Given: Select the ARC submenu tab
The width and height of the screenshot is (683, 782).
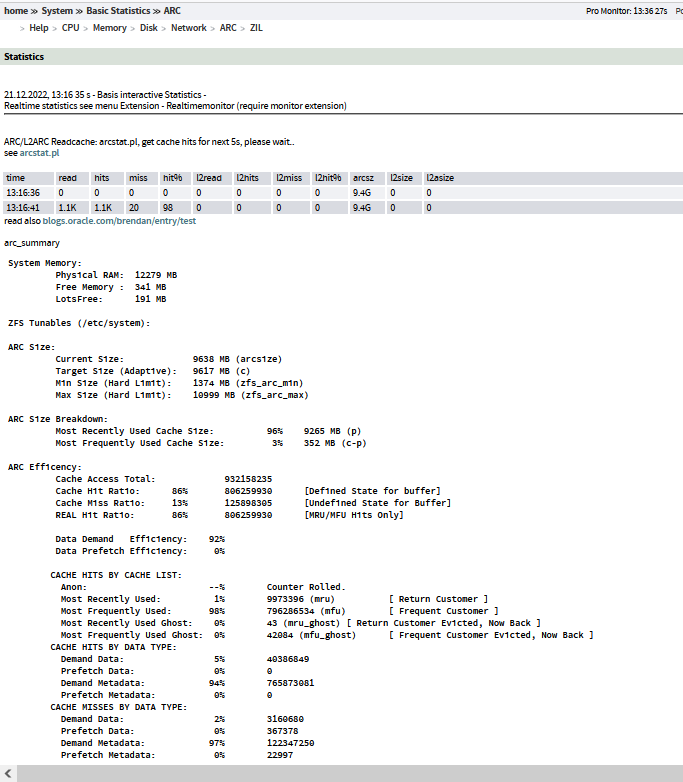Looking at the screenshot, I should point(229,28).
